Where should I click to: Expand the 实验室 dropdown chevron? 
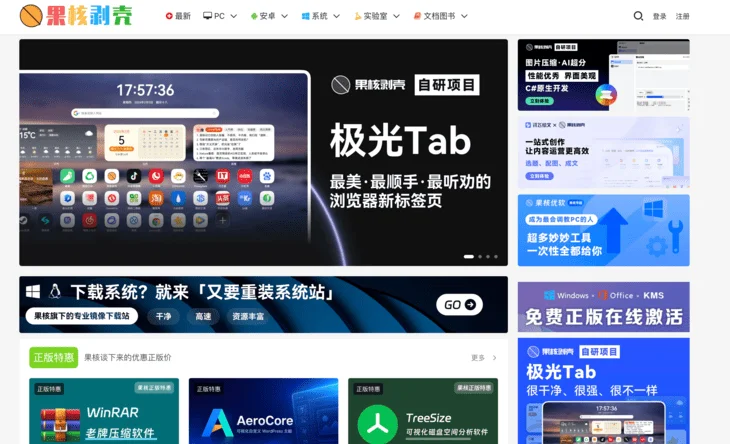point(396,16)
